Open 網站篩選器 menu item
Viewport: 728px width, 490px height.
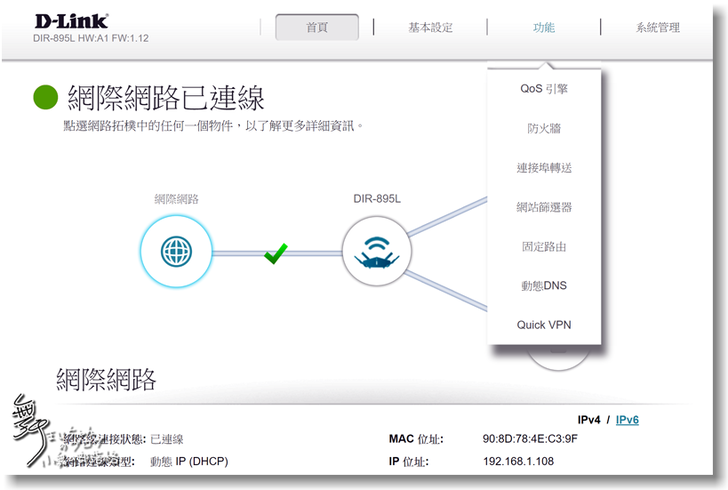pos(544,207)
